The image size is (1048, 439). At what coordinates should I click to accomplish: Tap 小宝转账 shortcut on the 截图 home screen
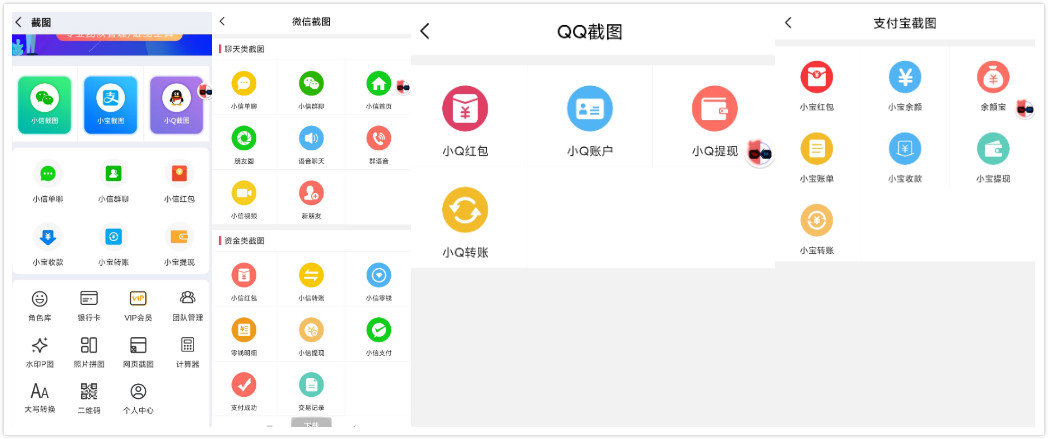(114, 245)
